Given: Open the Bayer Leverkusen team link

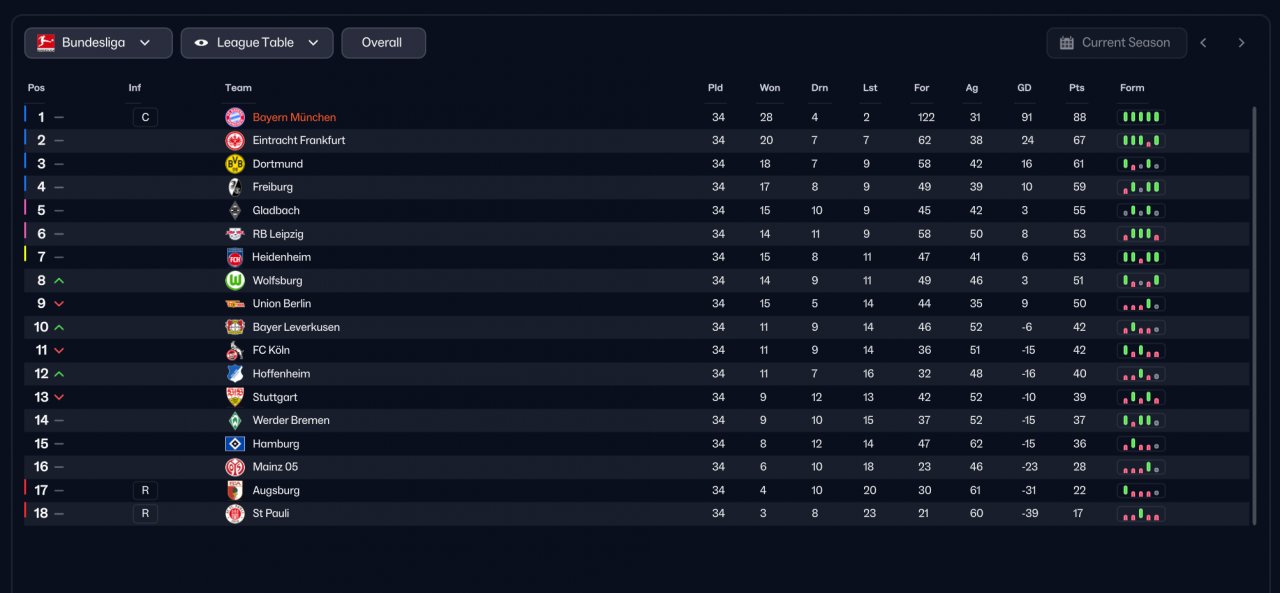Looking at the screenshot, I should pos(296,327).
